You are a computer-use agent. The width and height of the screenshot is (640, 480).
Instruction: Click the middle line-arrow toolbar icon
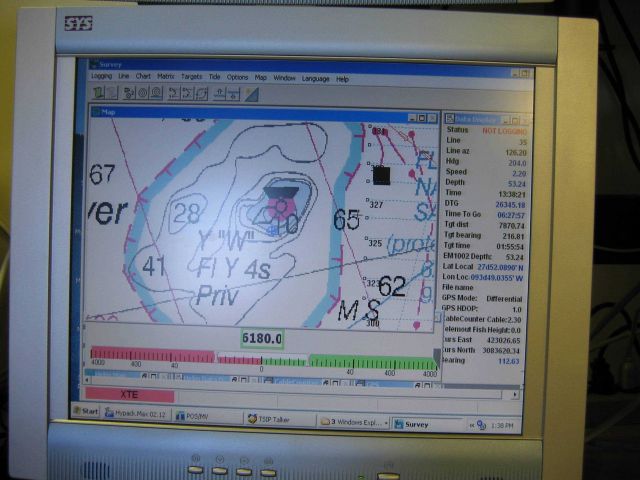click(187, 94)
